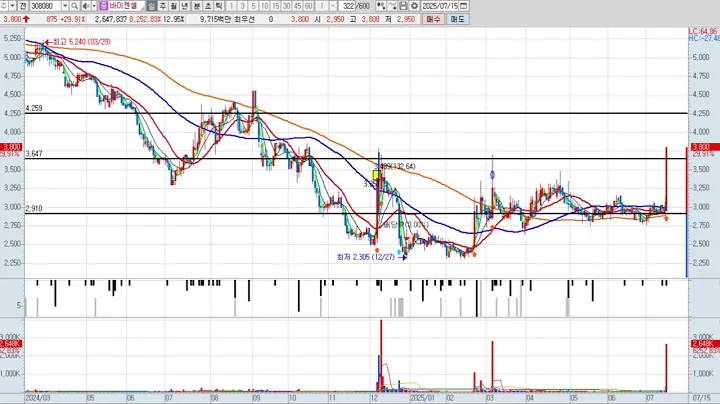Click the blue oval marker on March candle
Image resolution: width=720 pixels, height=404 pixels.
coord(492,175)
